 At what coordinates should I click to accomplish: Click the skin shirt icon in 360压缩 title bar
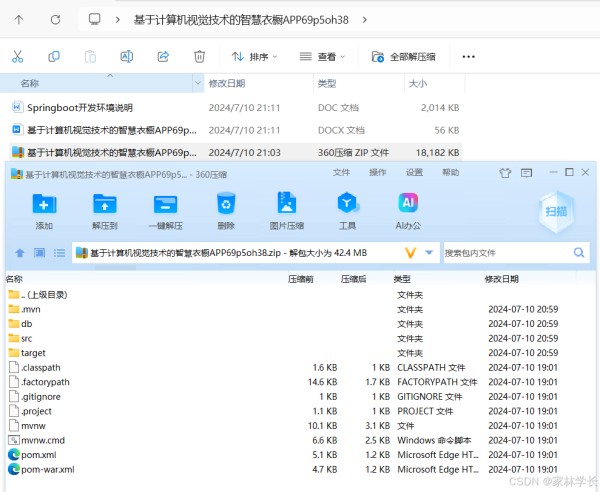(505, 173)
